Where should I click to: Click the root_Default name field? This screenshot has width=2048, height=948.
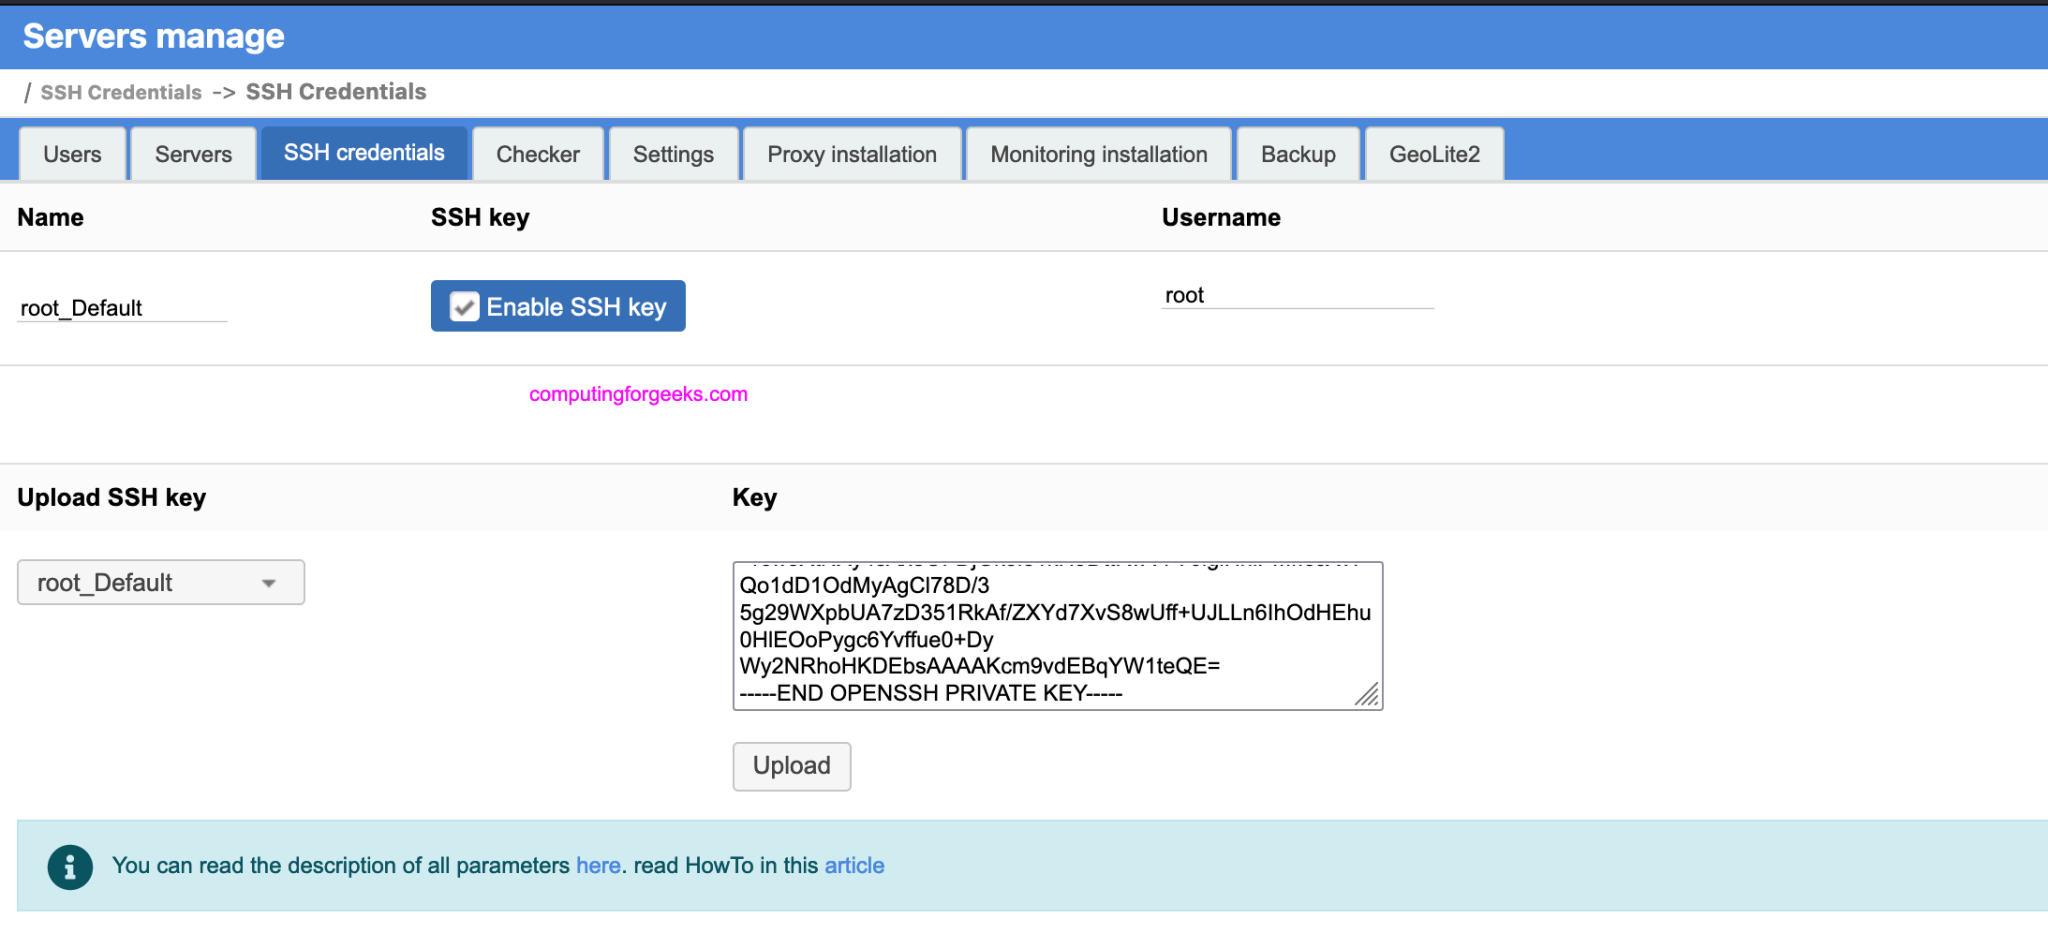click(x=120, y=307)
